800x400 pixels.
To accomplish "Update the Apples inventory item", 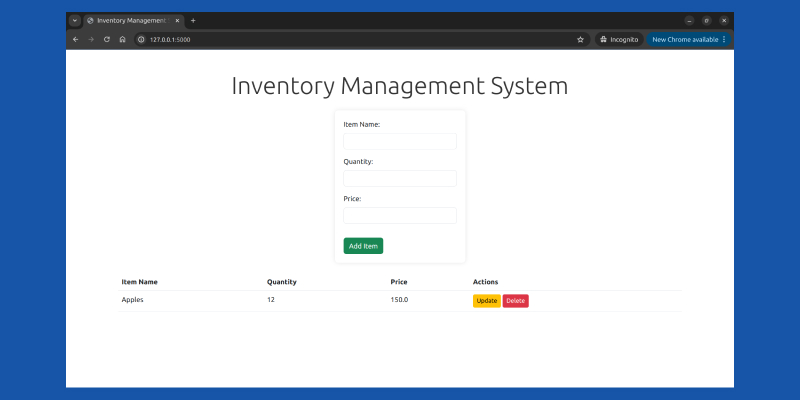I will (486, 300).
